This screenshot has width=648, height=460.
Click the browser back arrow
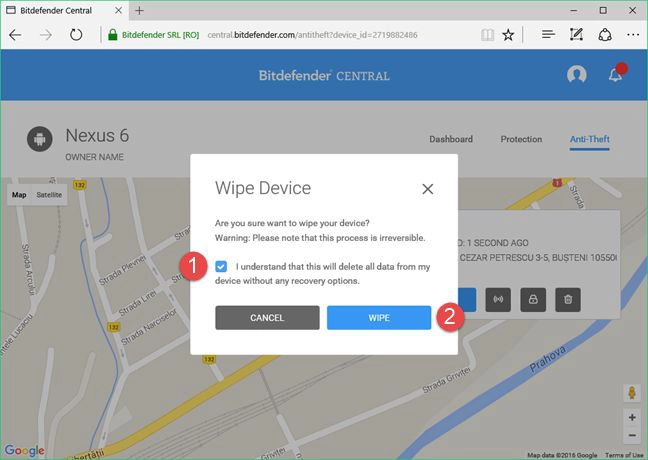(15, 35)
